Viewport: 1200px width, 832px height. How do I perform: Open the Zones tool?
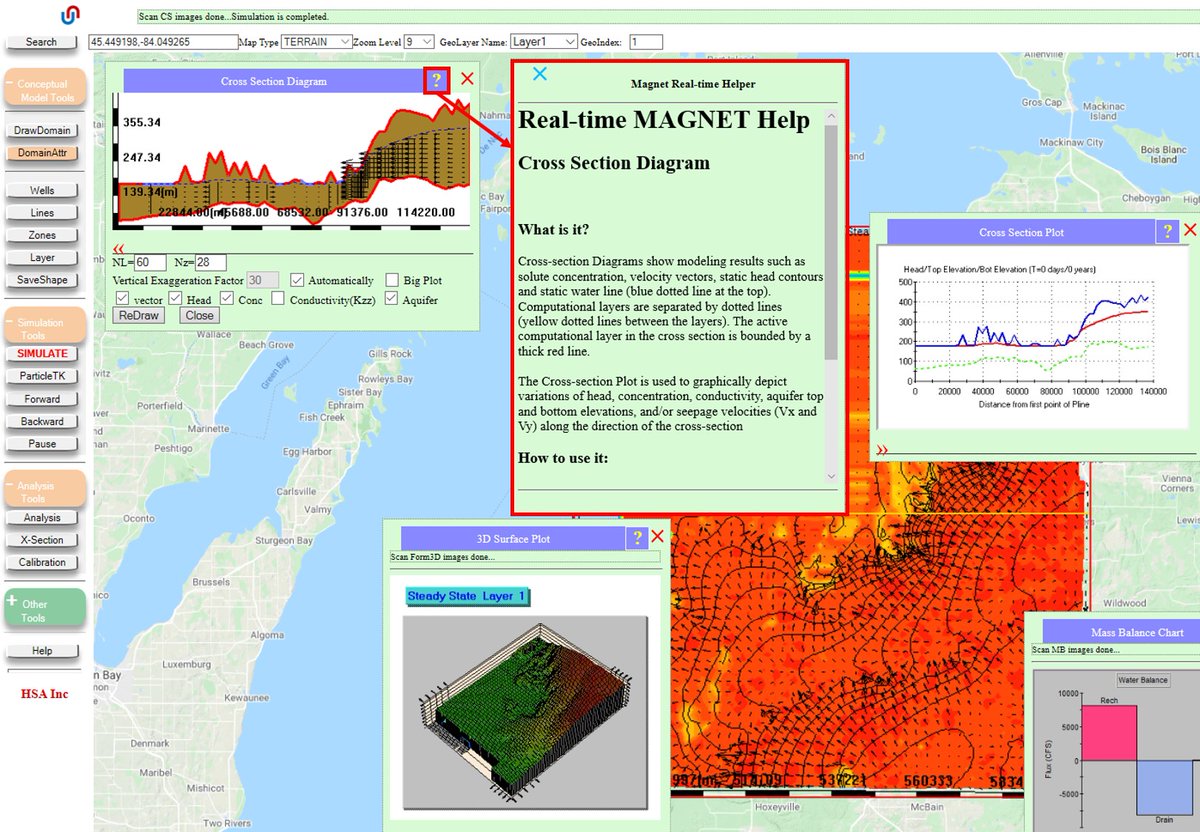(x=41, y=235)
